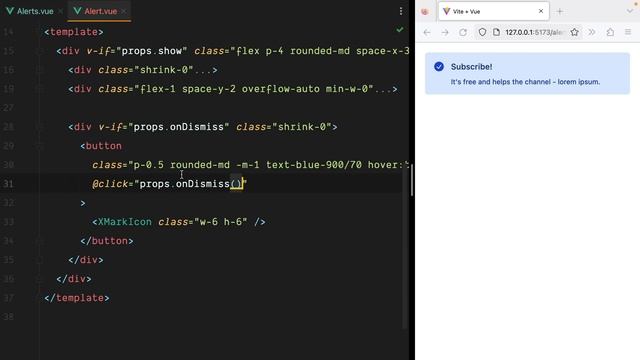
Task: Focus the 127.0.0.1:5173 address field
Action: 535,32
